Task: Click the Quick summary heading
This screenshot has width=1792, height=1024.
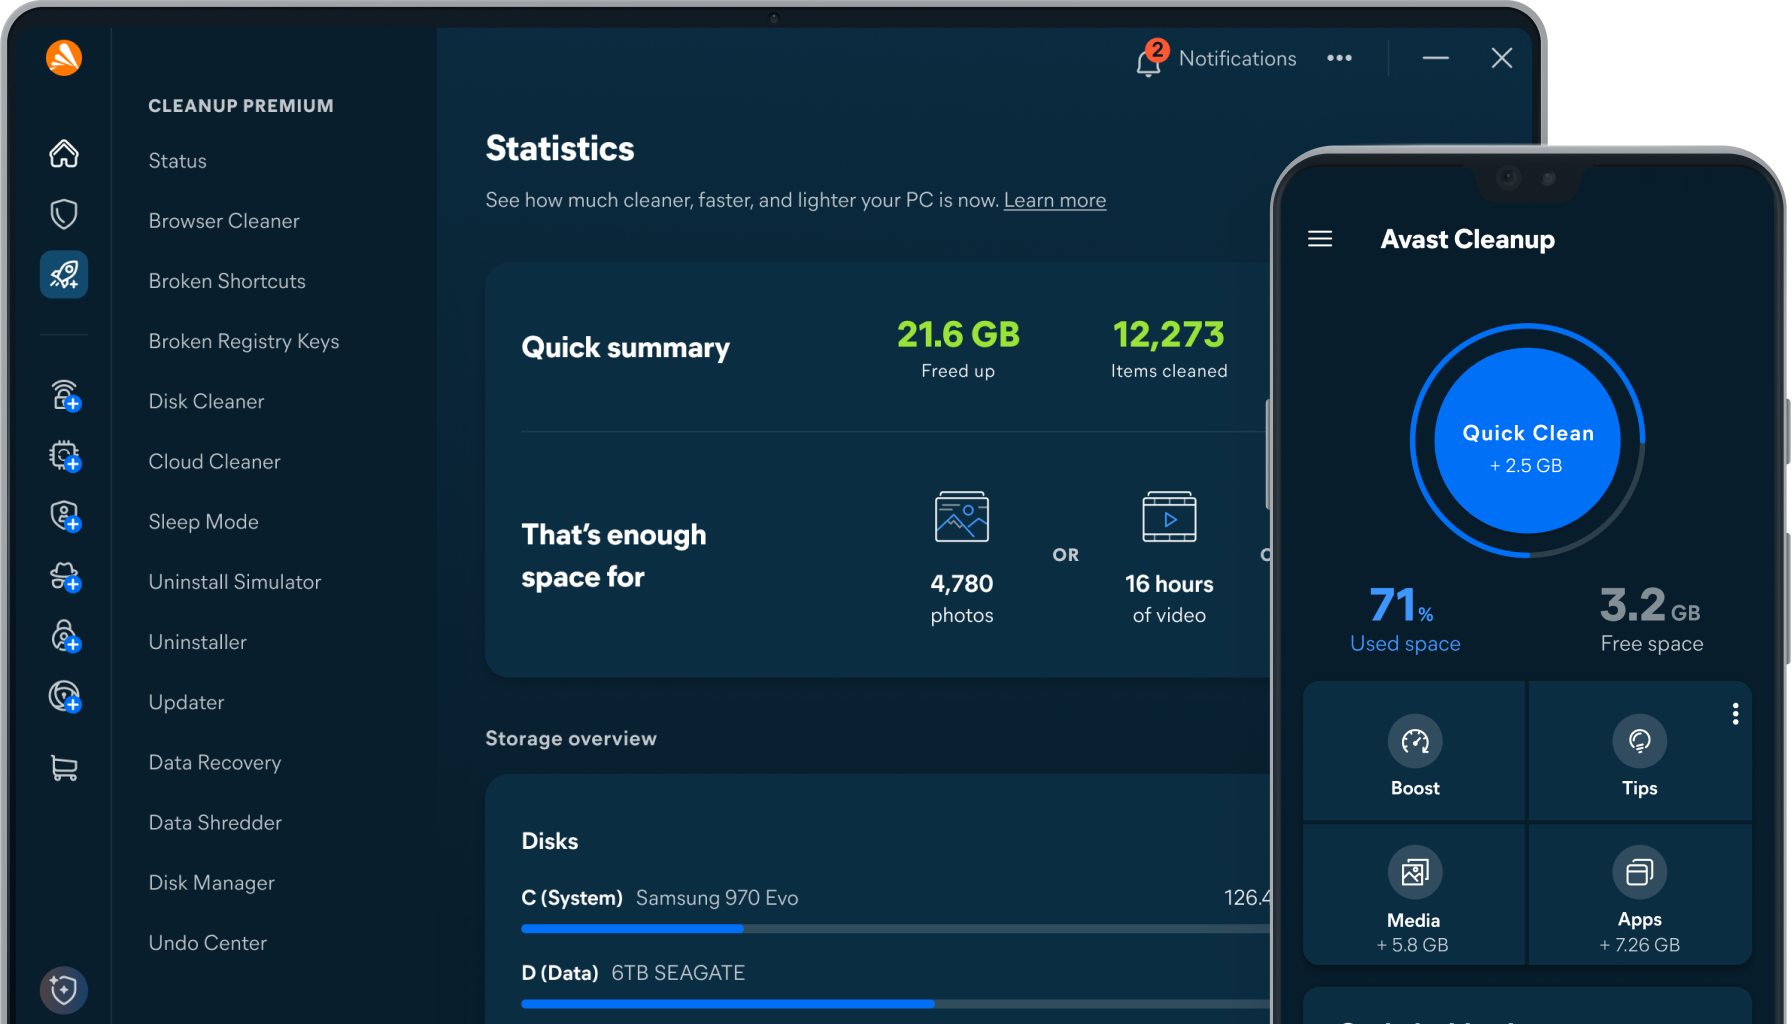Action: click(626, 348)
